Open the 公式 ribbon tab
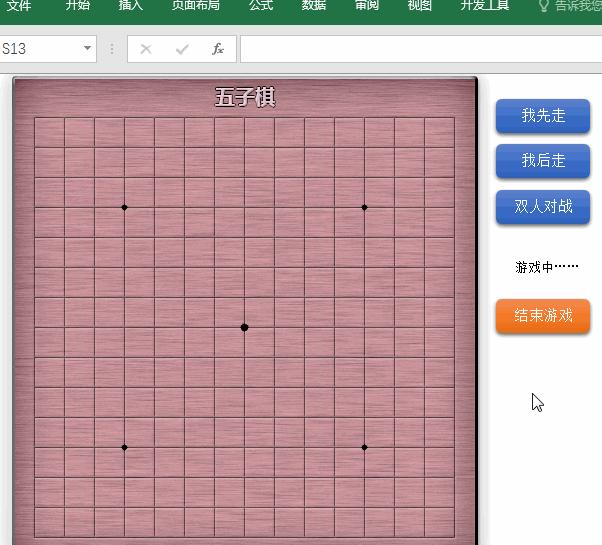This screenshot has height=545, width=602. pos(261,5)
